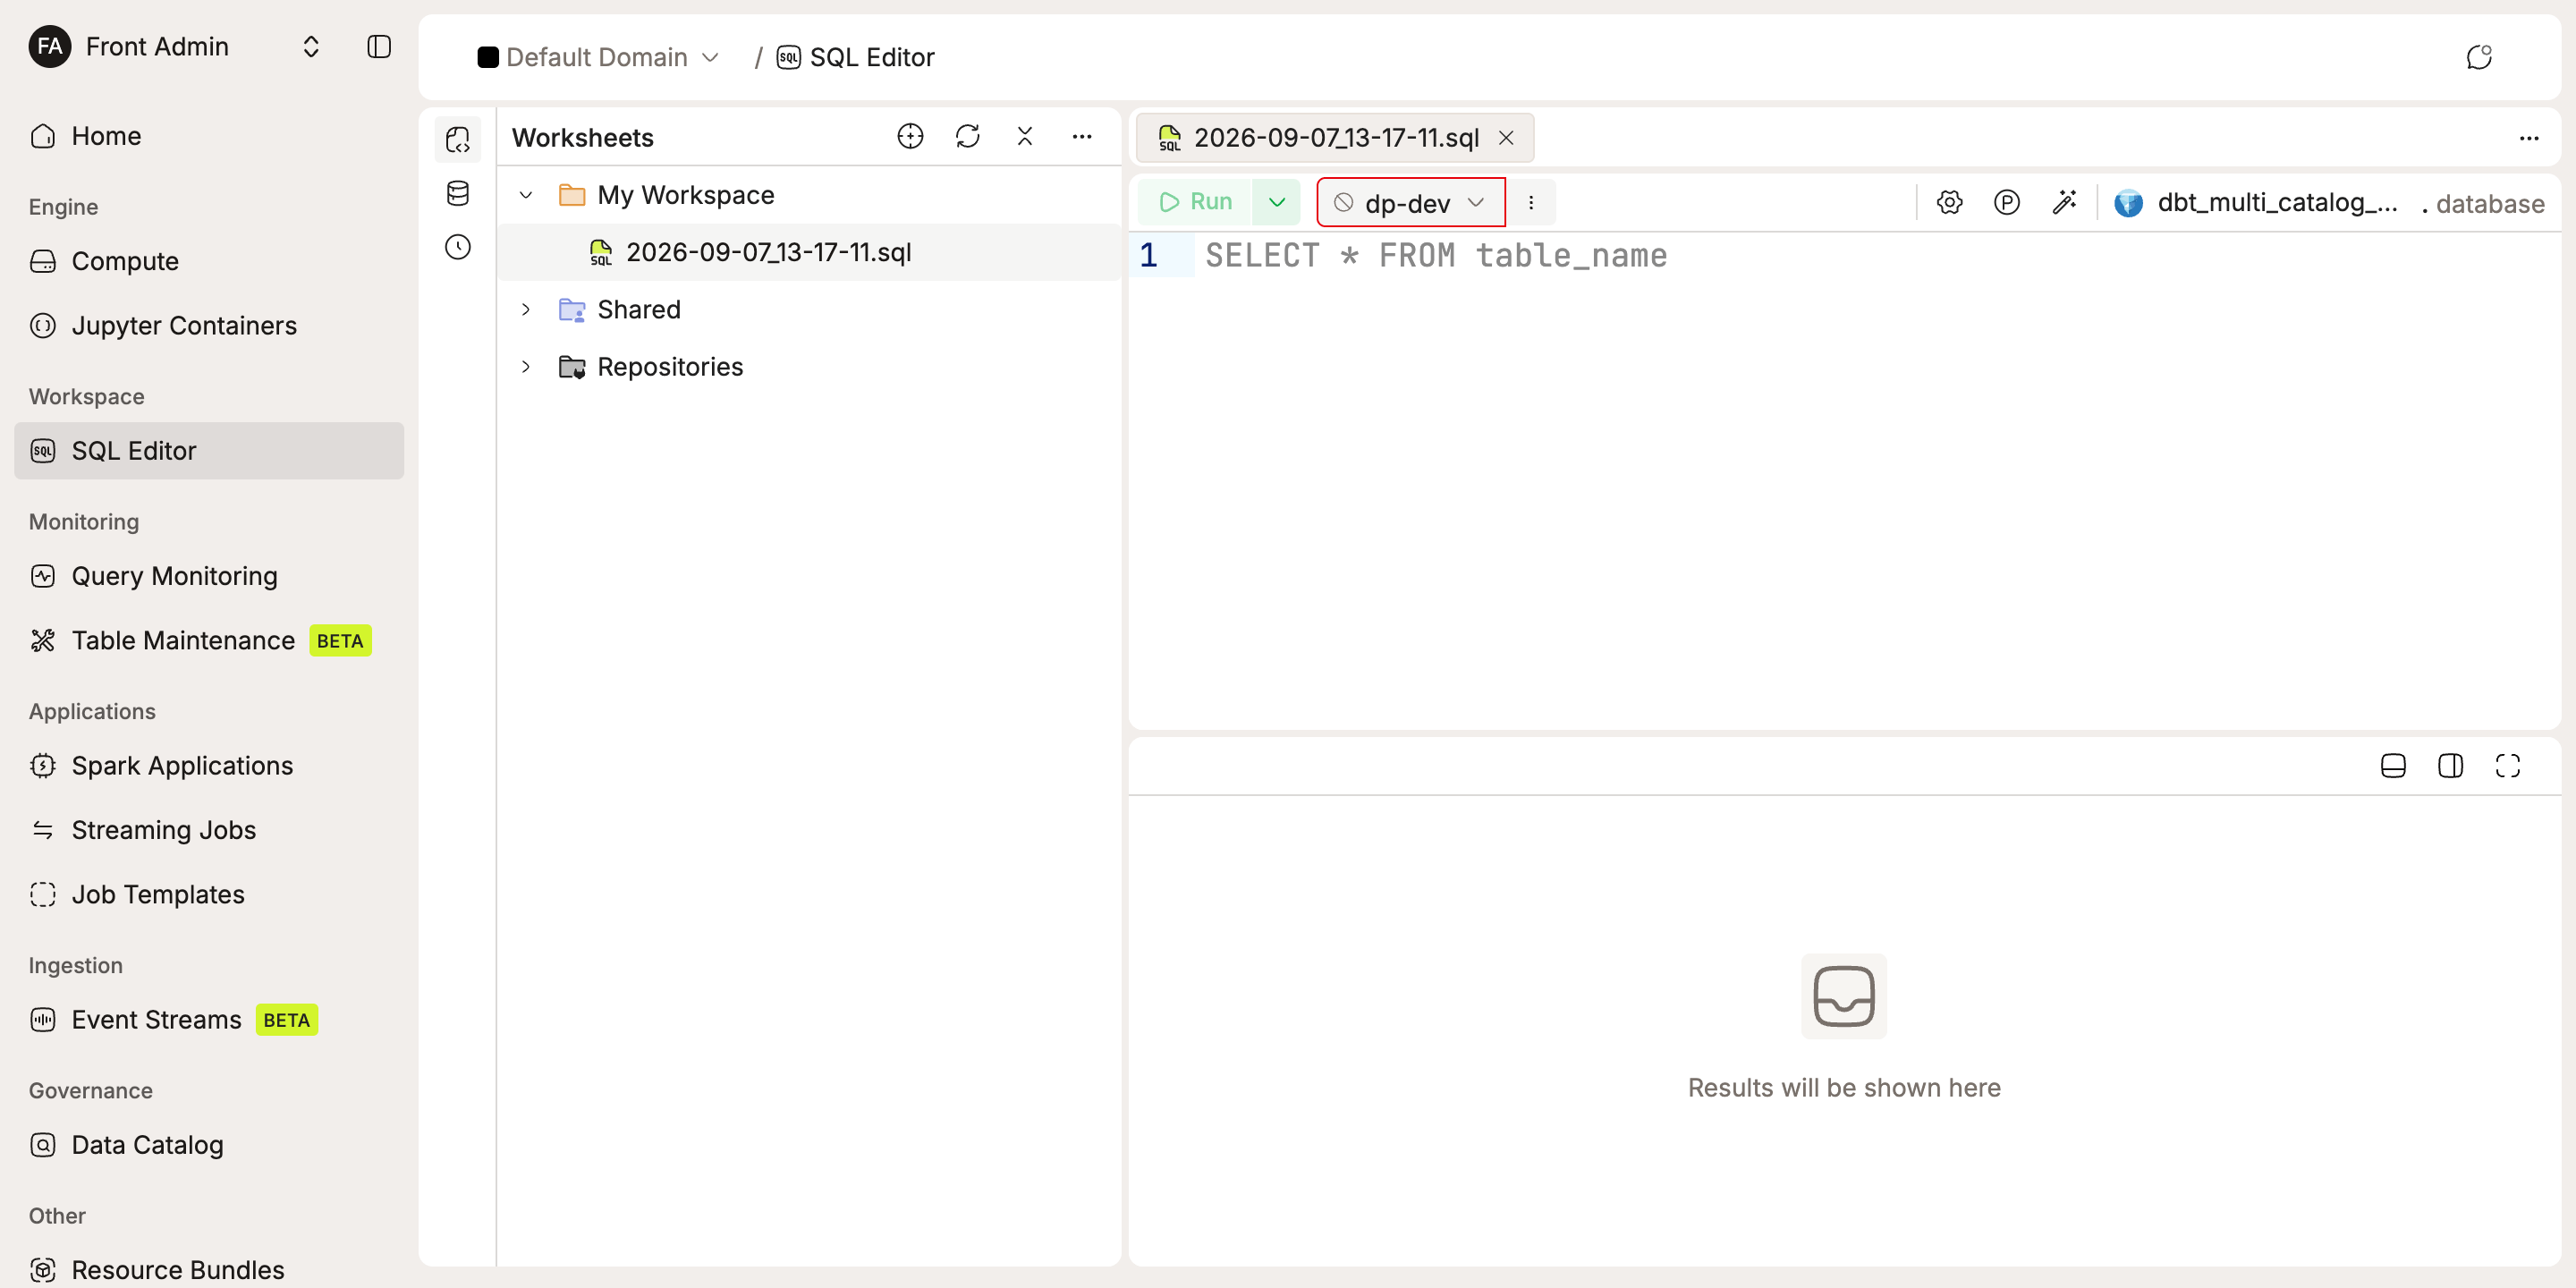Open Jupyter Containers page
Image resolution: width=2576 pixels, height=1288 pixels.
tap(209, 326)
